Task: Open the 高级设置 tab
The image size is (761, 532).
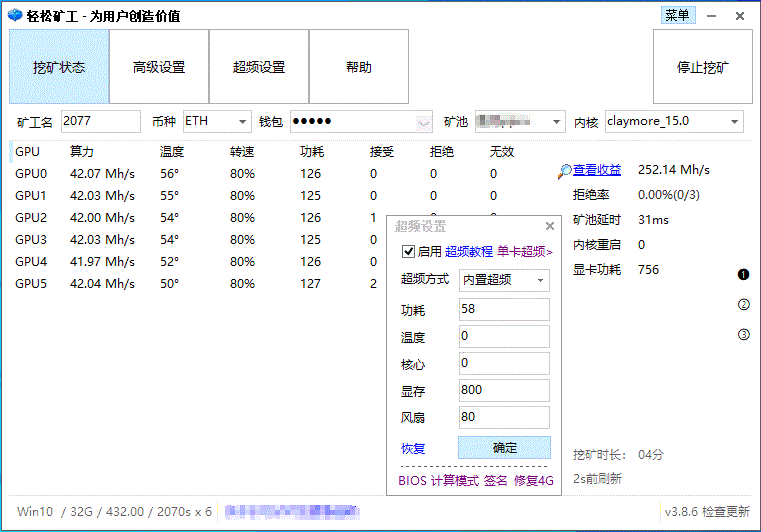Action: [159, 66]
